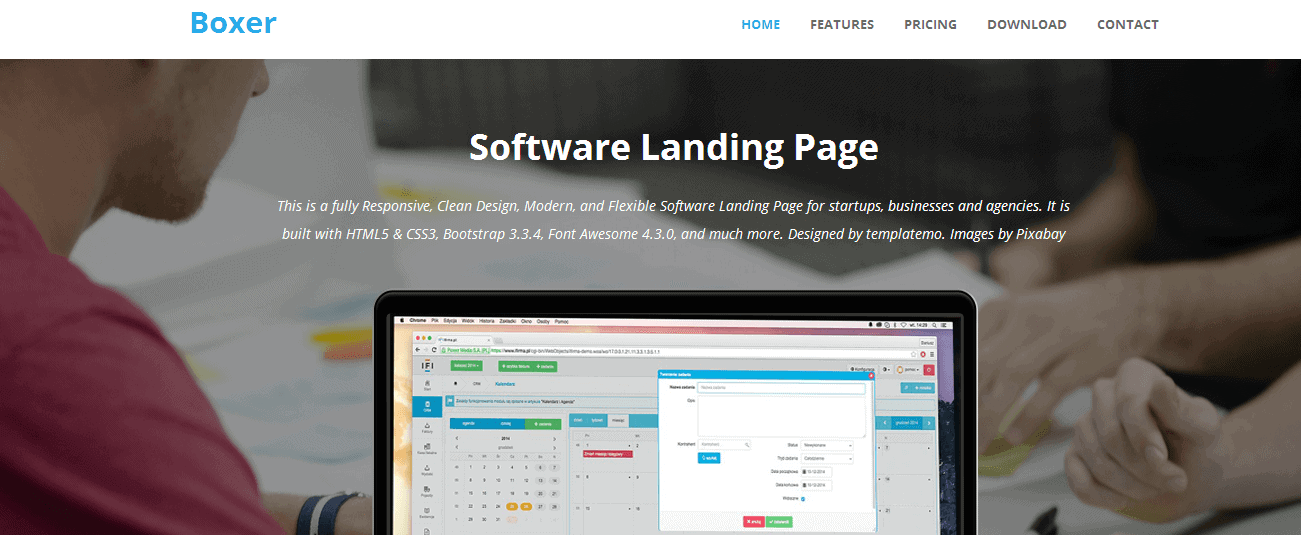
Task: Expand the Typ zadania dropdown
Action: click(x=827, y=459)
